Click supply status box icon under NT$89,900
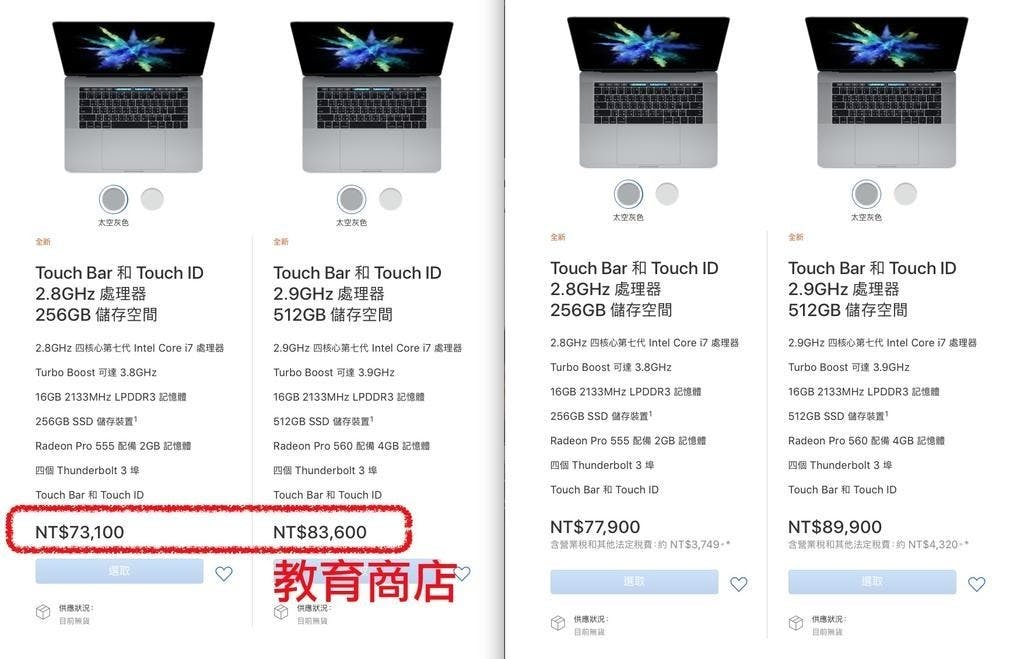Screen dimensions: 1024x659 click(x=795, y=623)
